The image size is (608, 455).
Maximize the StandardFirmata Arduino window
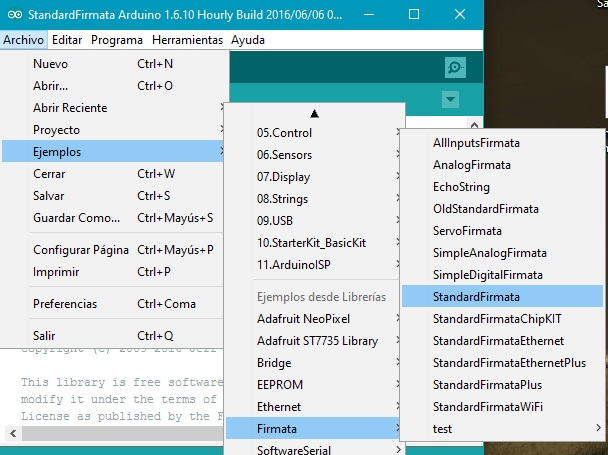tap(414, 15)
